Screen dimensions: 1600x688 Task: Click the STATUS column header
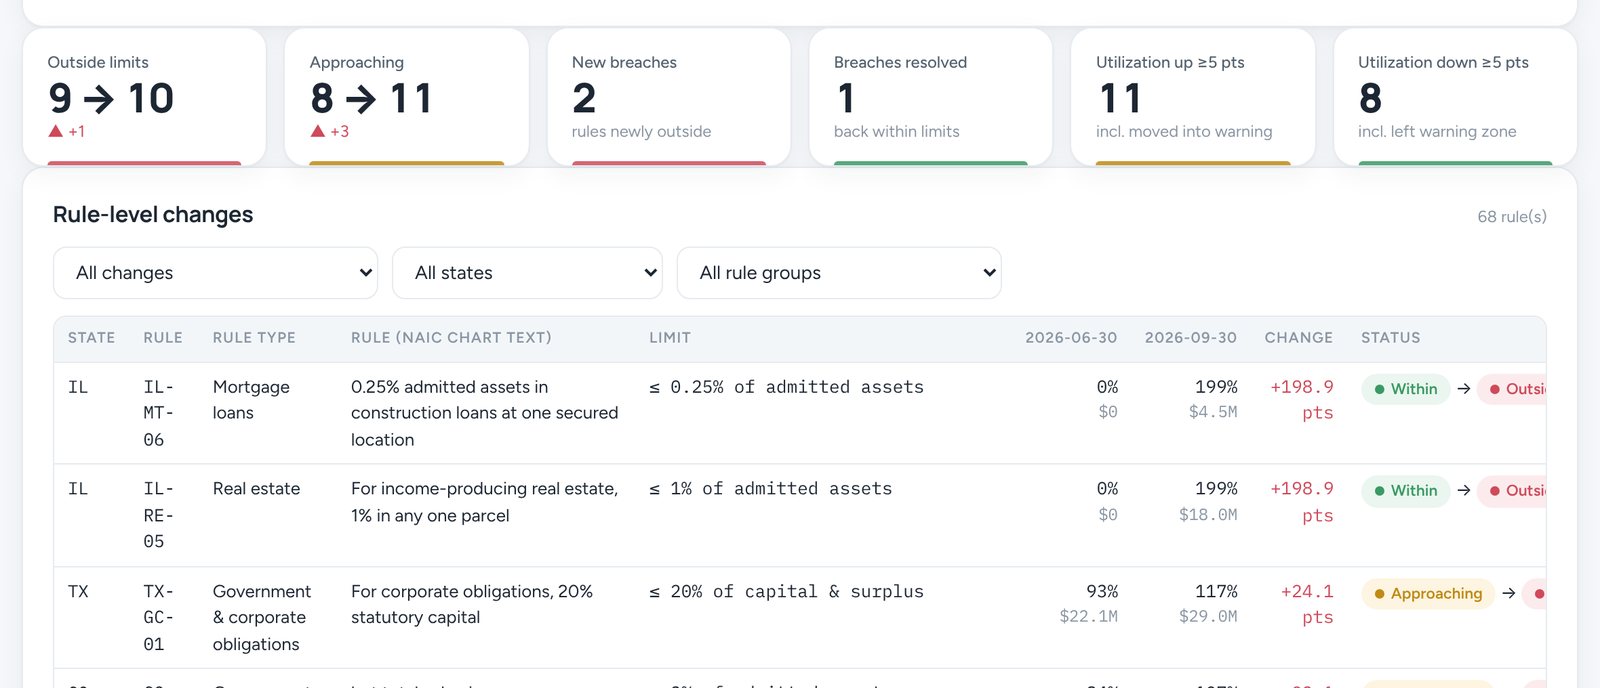[1390, 338]
